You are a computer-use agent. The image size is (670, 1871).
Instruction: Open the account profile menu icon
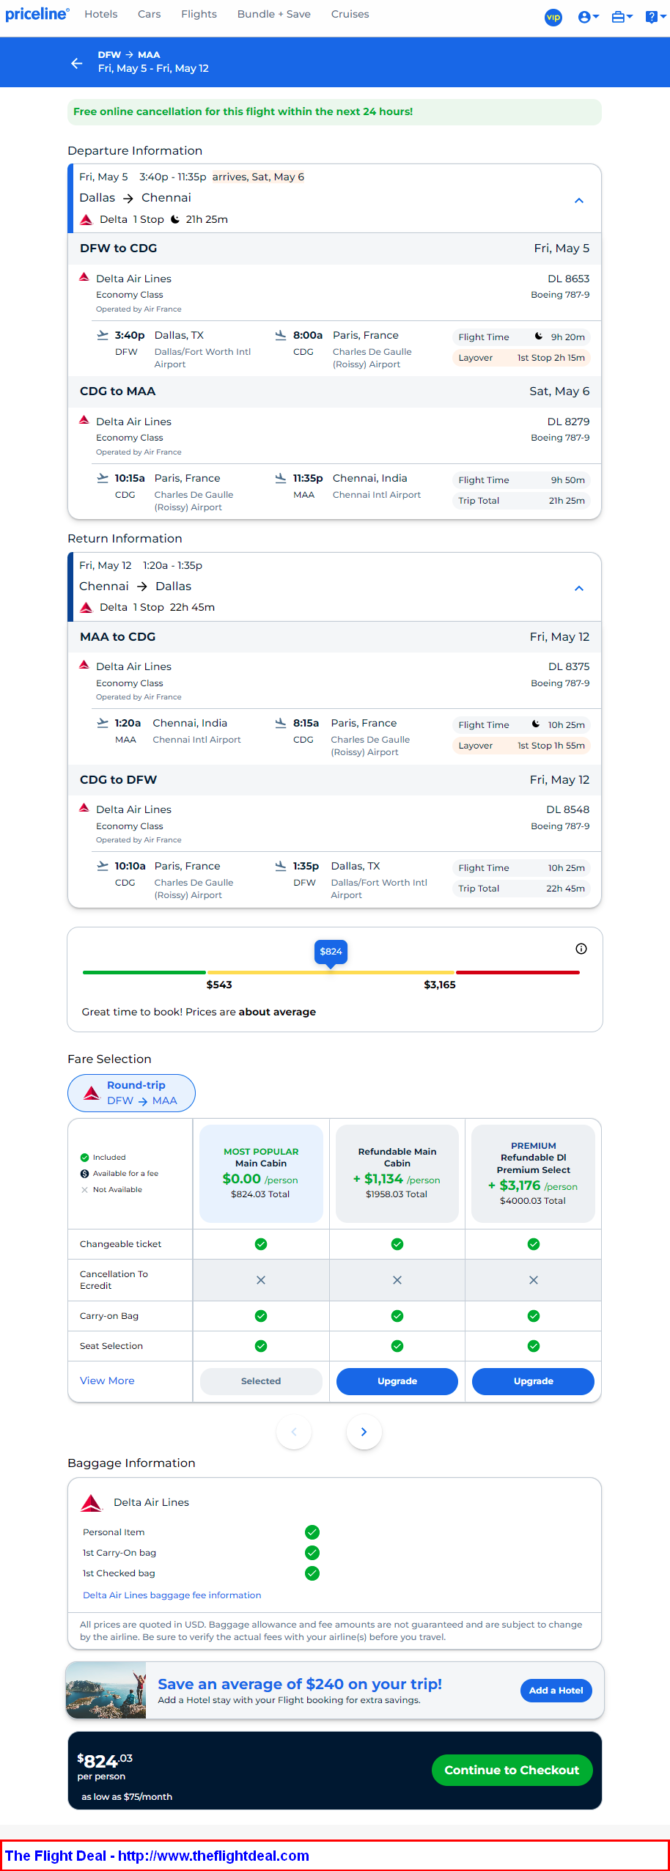click(x=588, y=17)
